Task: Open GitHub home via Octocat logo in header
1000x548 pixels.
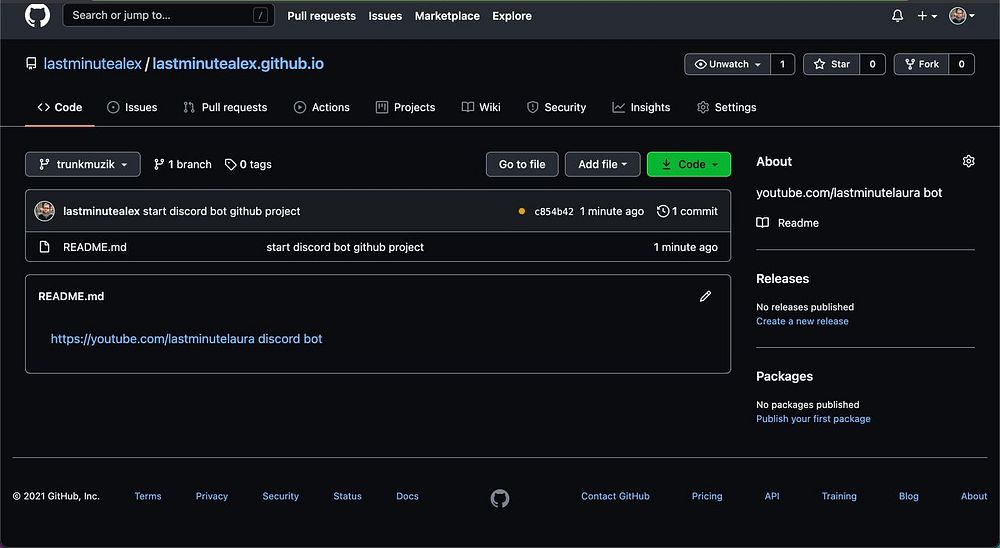Action: point(37,15)
